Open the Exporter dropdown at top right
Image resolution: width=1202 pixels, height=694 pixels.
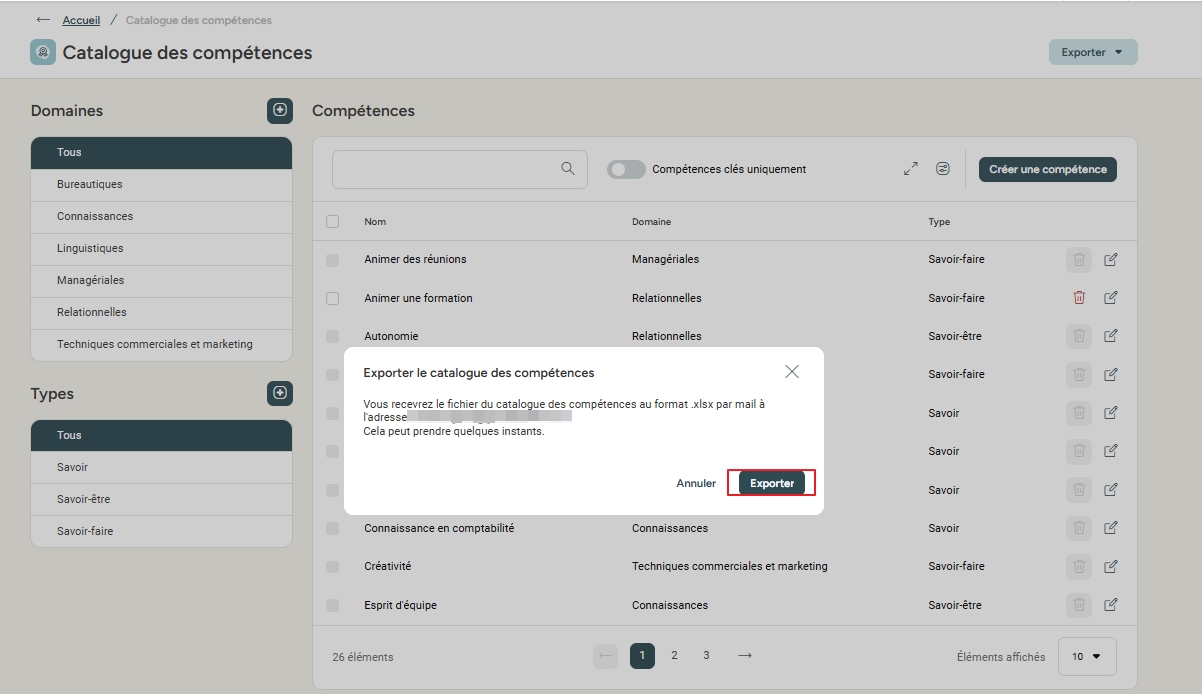[x=1092, y=52]
